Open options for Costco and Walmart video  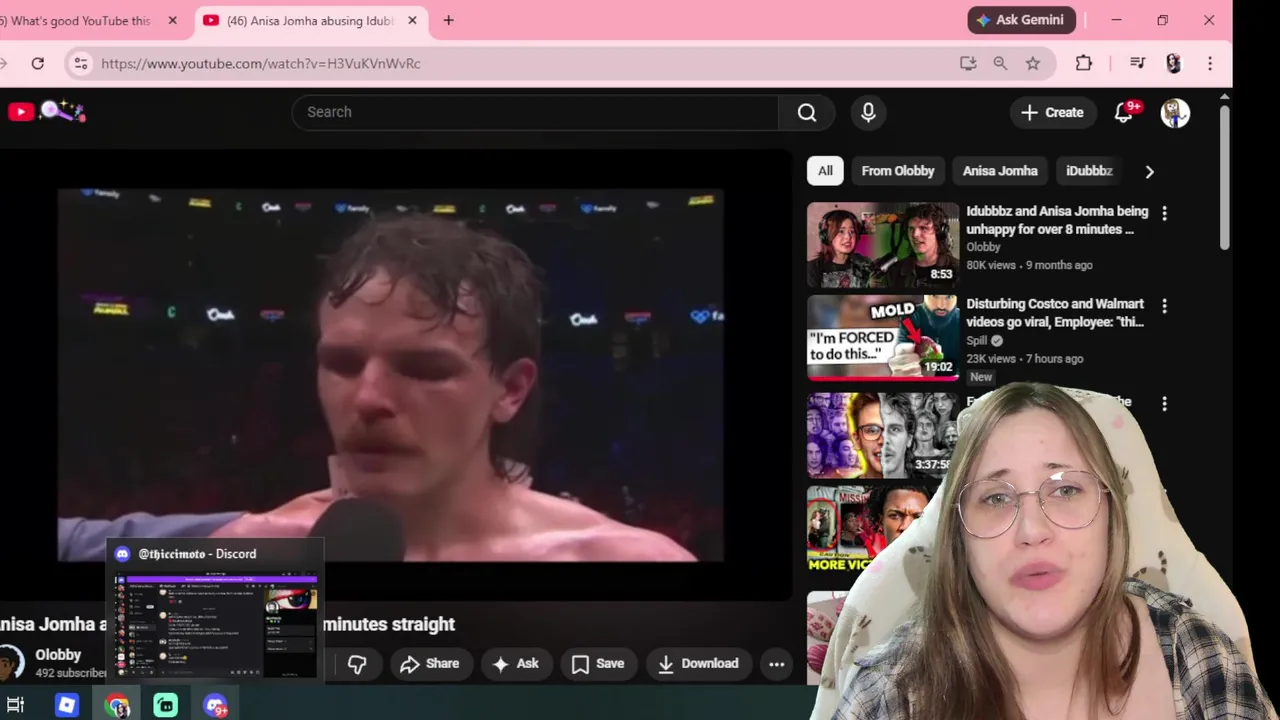click(1164, 306)
